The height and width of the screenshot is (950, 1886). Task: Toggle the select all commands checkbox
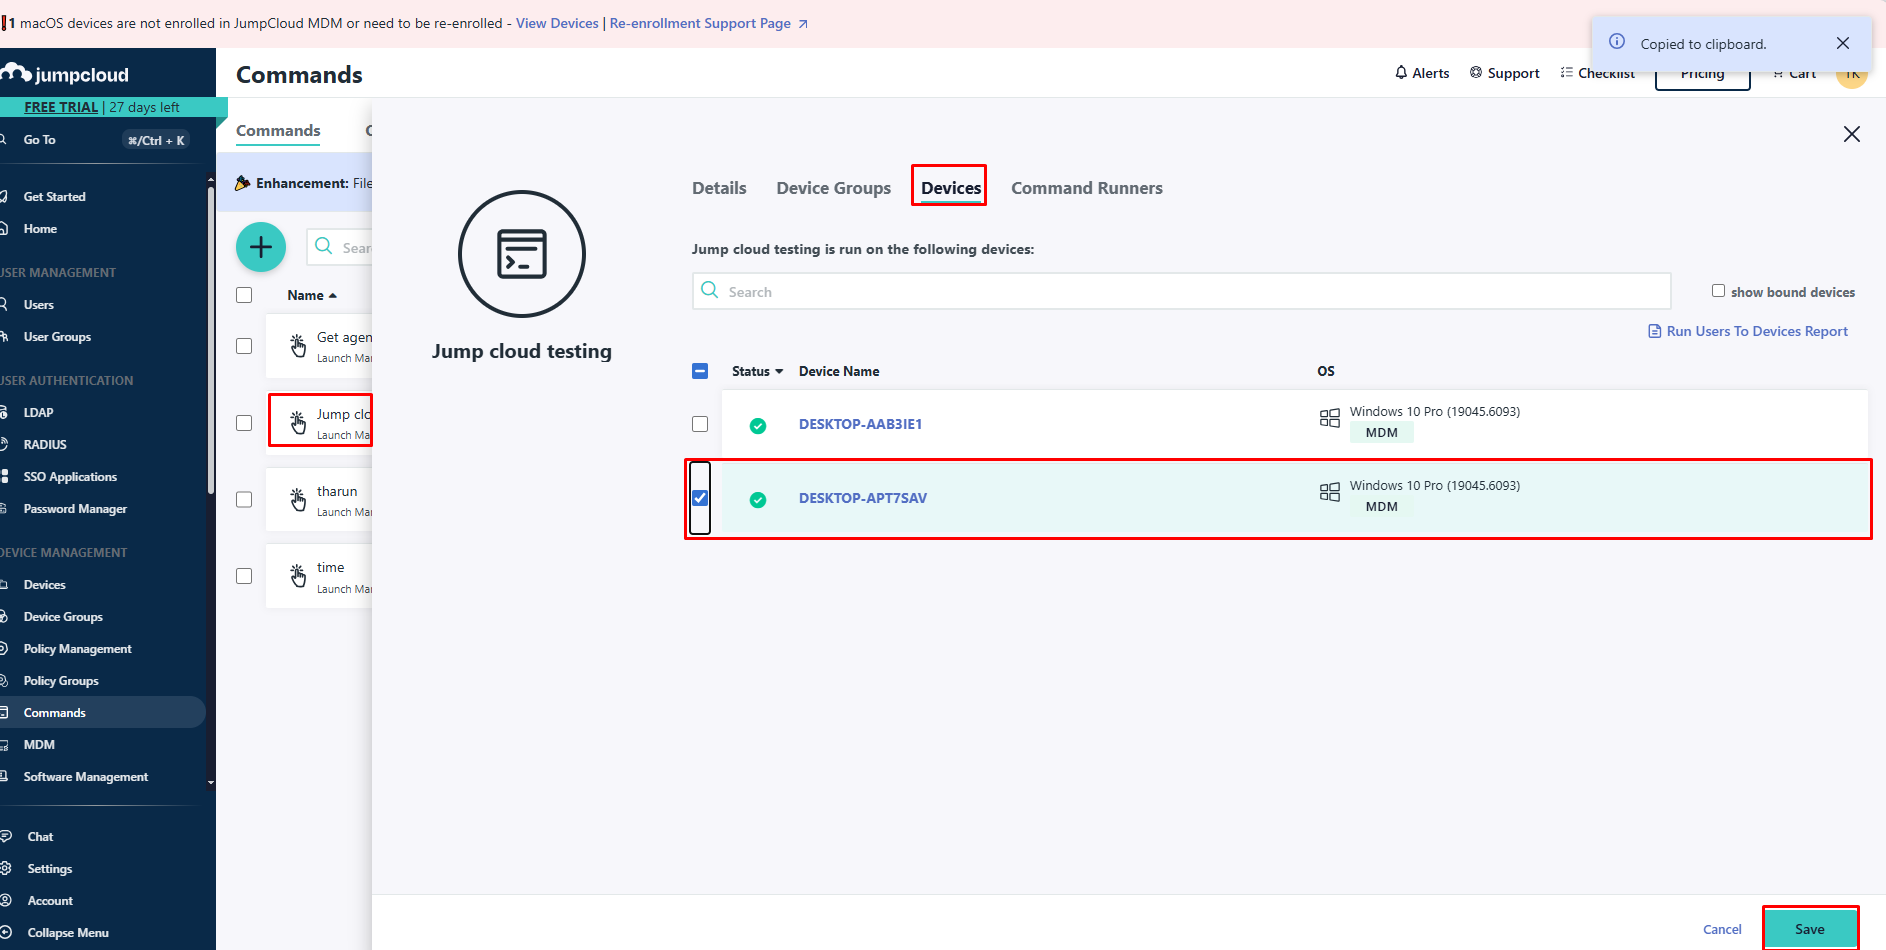(x=244, y=295)
